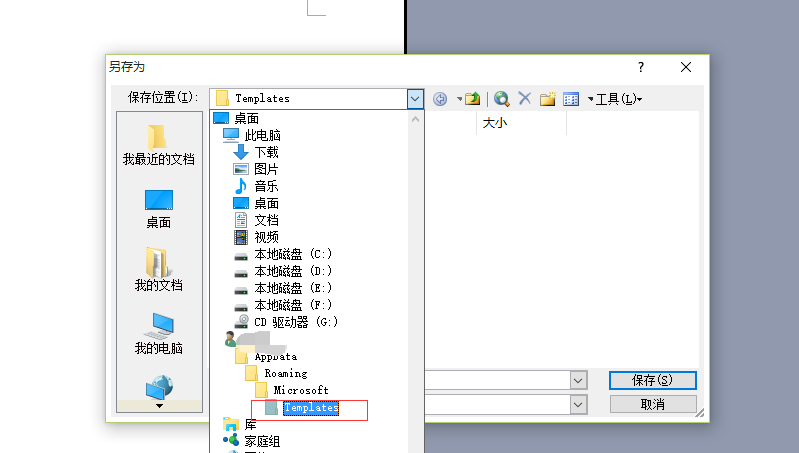This screenshot has height=453, width=799.
Task: Open 我的文档 in places bar
Action: click(158, 270)
